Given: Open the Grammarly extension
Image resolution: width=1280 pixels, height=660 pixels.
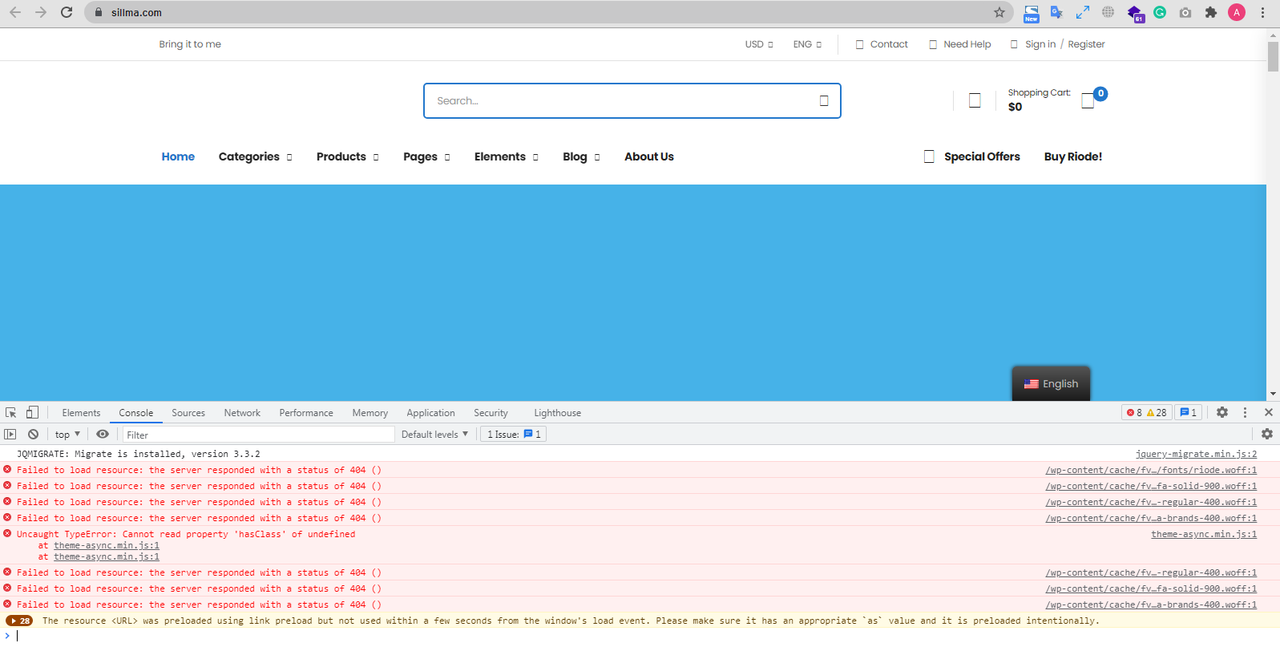Looking at the screenshot, I should pos(1160,13).
